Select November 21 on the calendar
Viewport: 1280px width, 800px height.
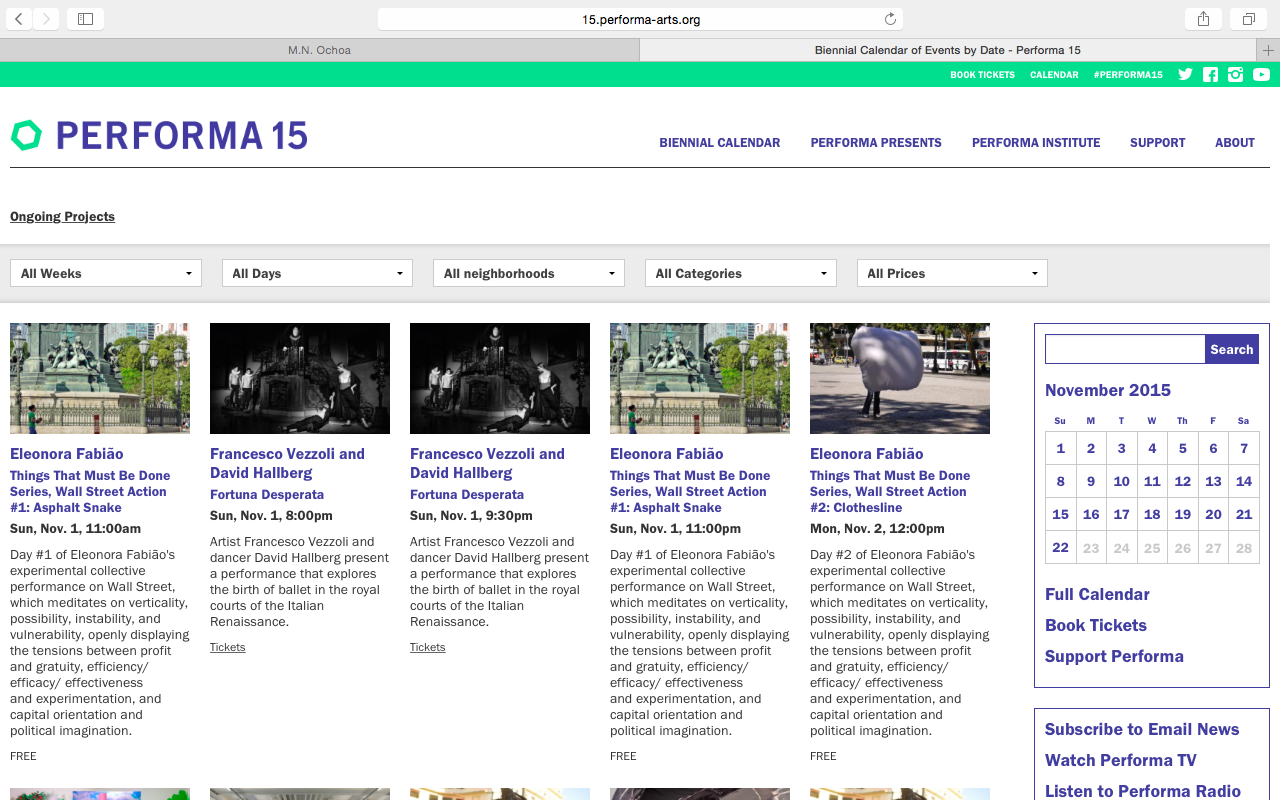(1244, 514)
